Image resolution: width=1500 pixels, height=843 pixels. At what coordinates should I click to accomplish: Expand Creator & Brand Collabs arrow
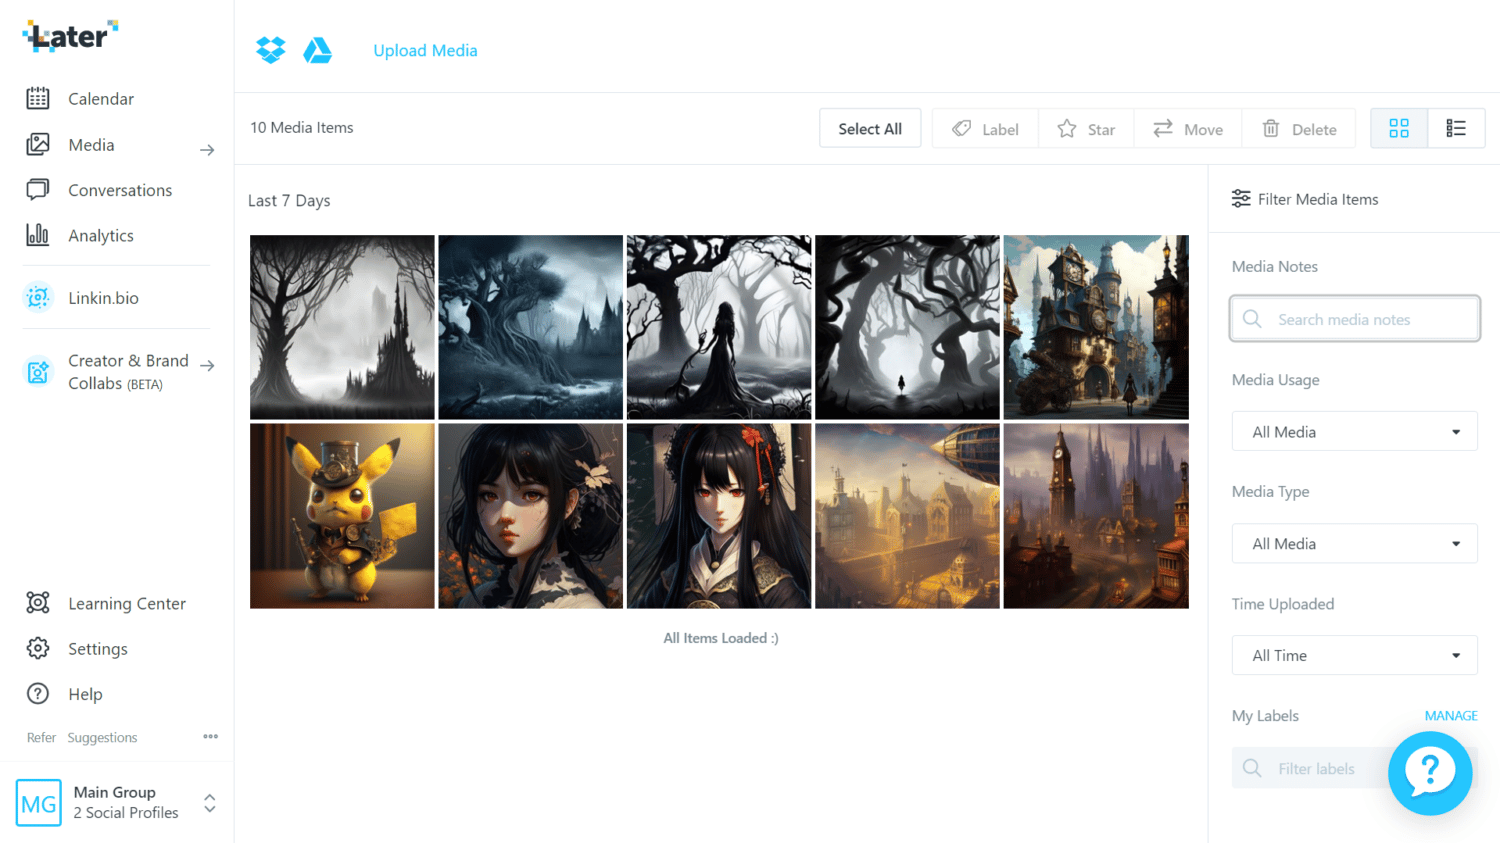click(207, 365)
